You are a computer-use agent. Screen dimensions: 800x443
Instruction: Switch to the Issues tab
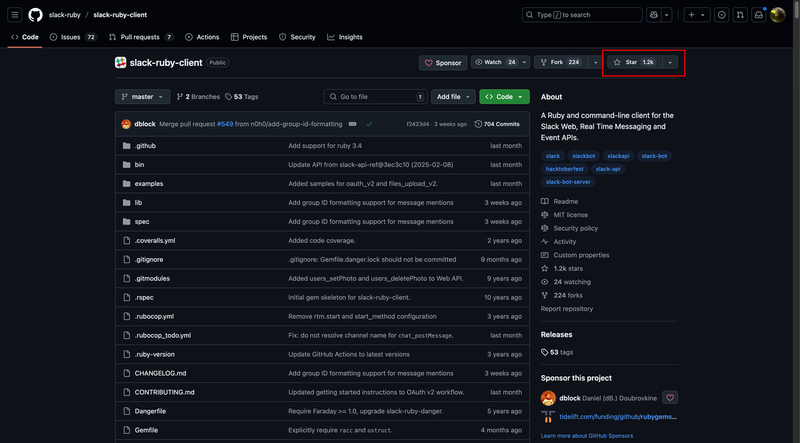[73, 37]
